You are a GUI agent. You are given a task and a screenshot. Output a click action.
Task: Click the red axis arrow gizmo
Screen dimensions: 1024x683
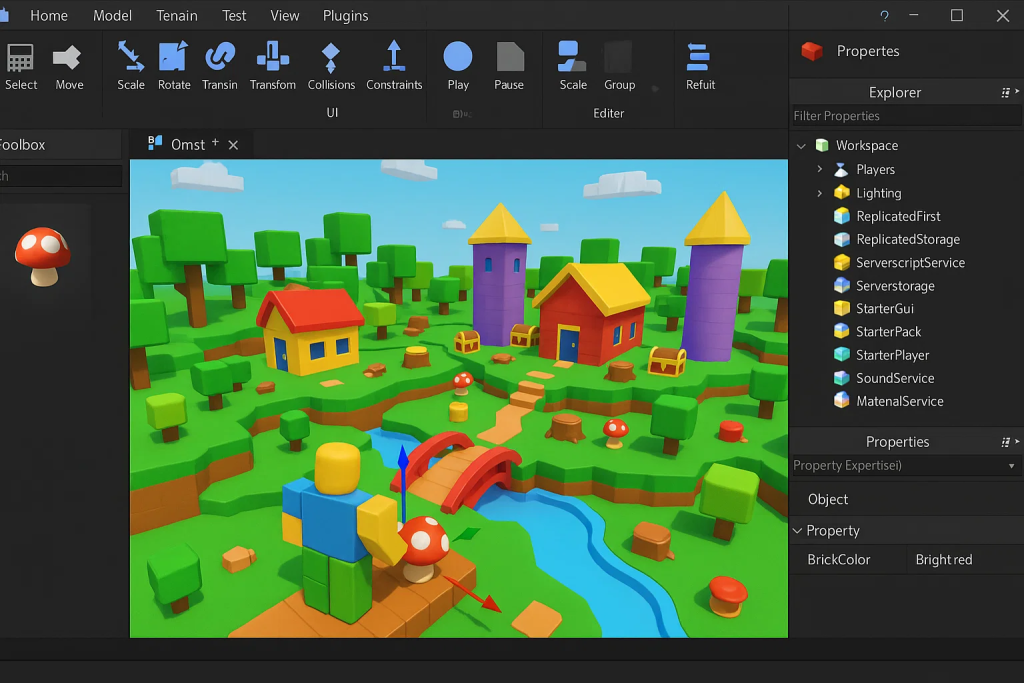coord(473,594)
